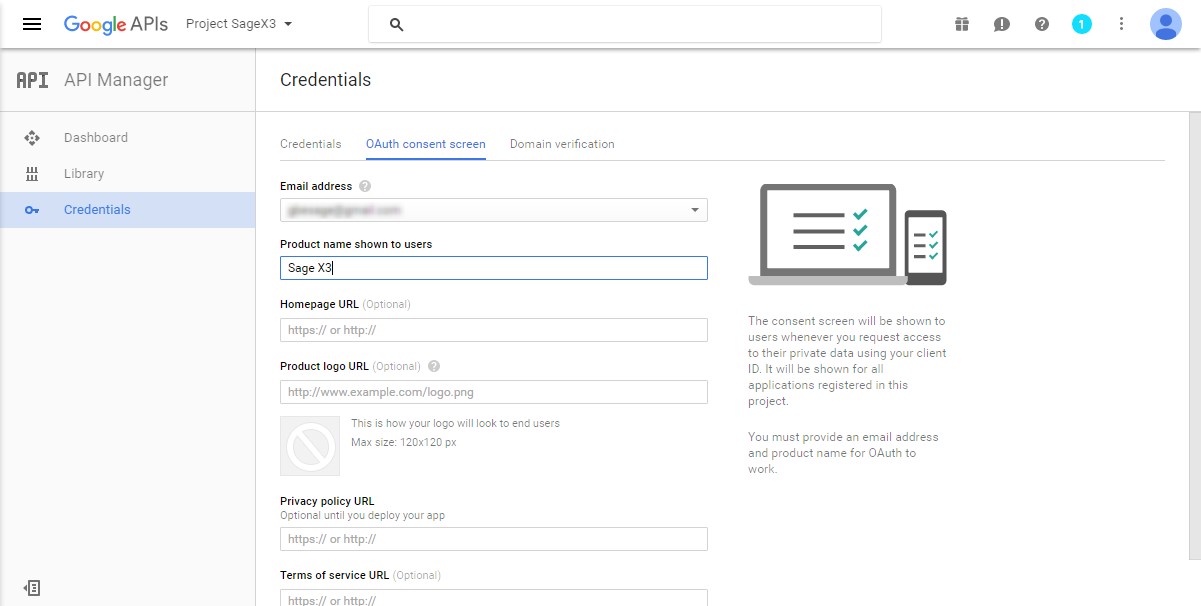Screen dimensions: 1201x606
Task: Open the hamburger navigation menu
Action: [x=32, y=24]
